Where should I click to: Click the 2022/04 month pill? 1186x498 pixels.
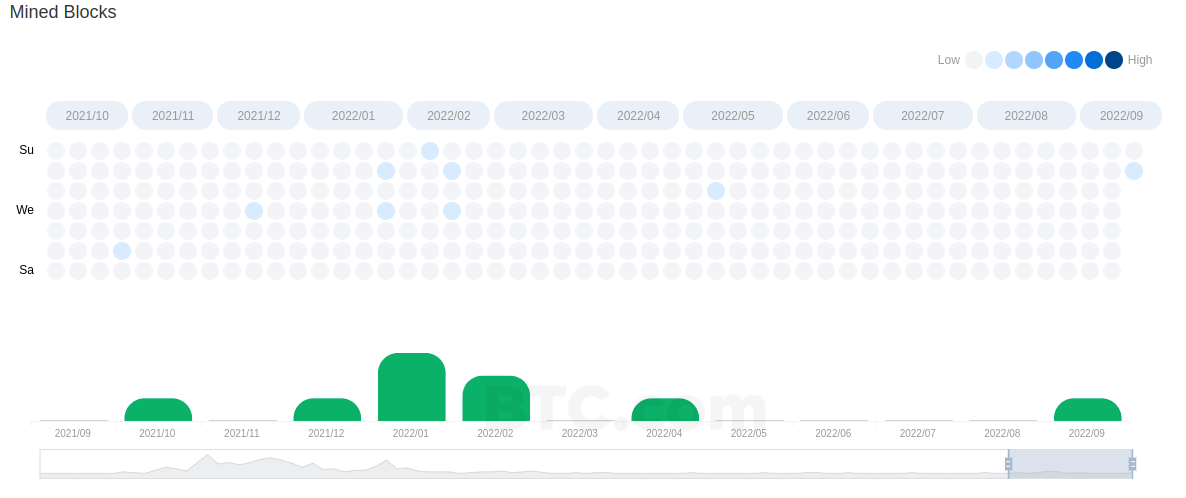pyautogui.click(x=638, y=116)
